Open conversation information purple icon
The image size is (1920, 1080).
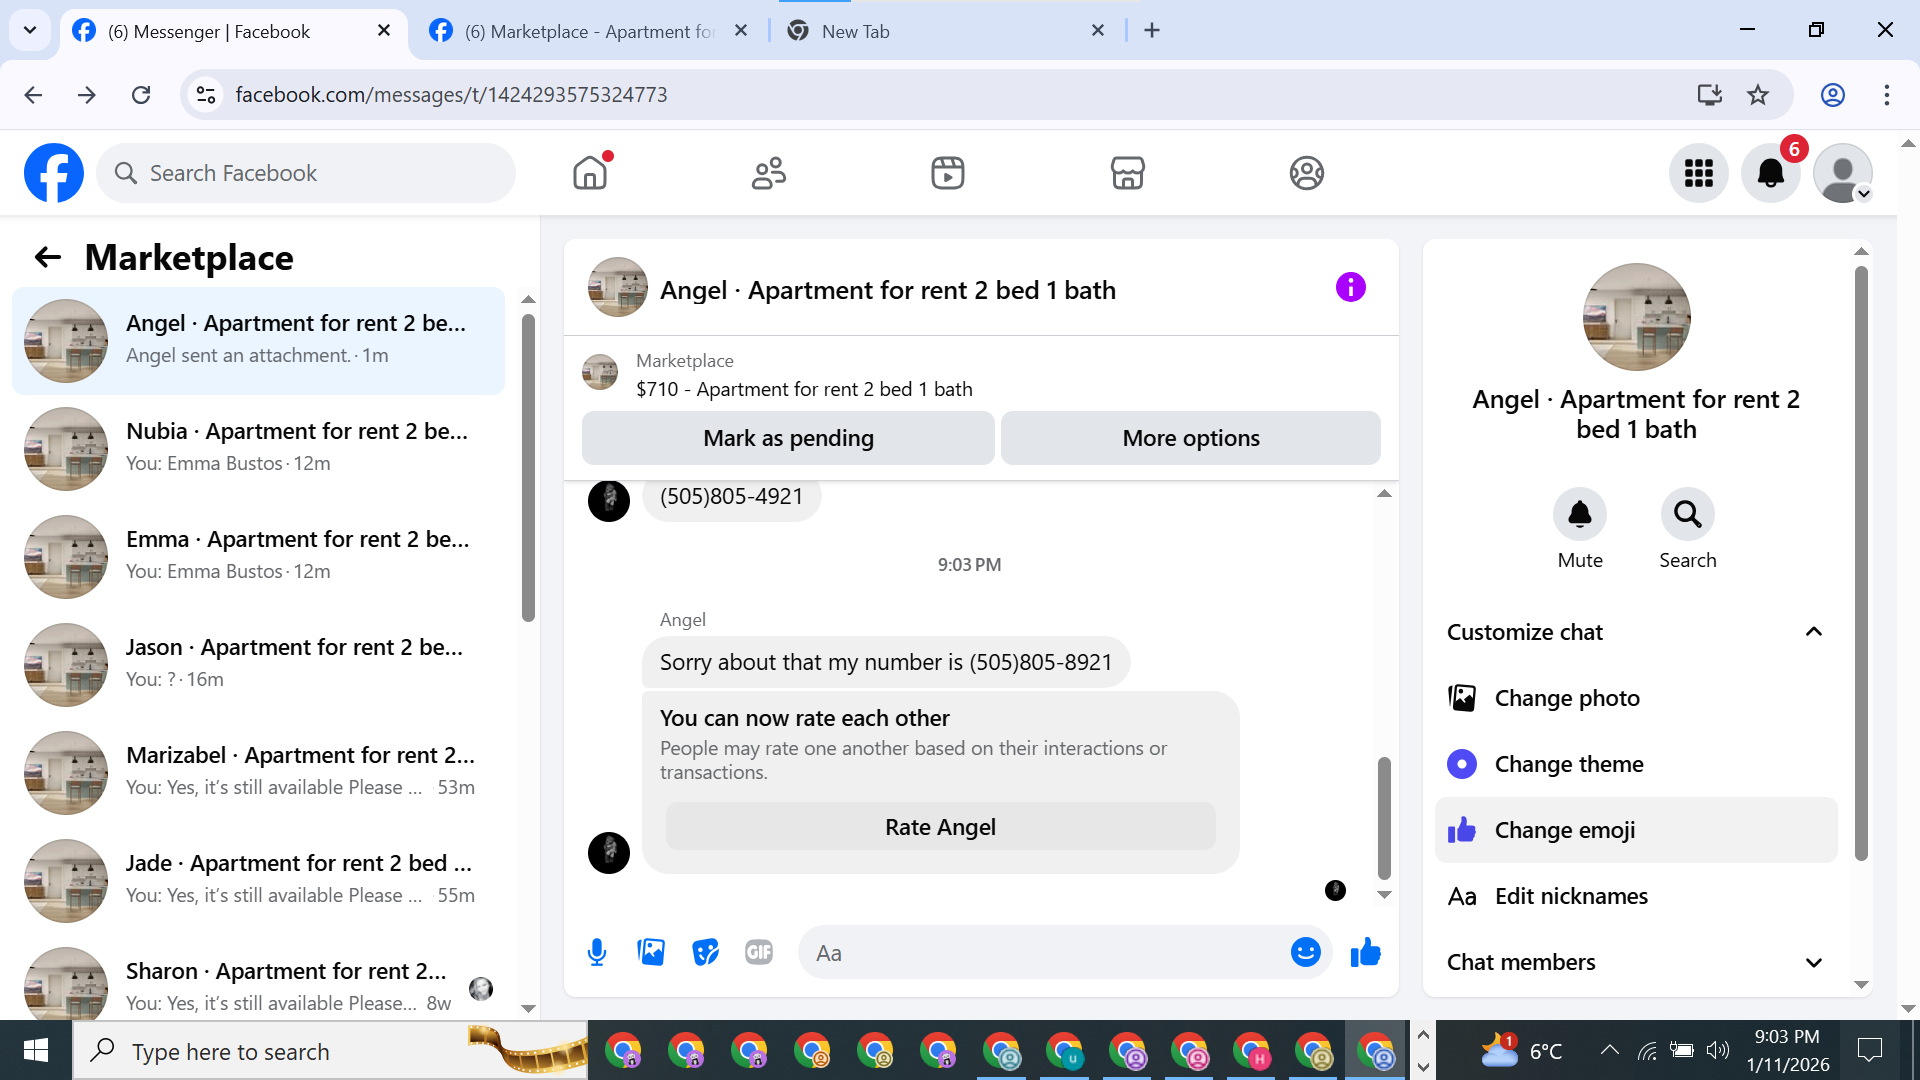click(1350, 288)
